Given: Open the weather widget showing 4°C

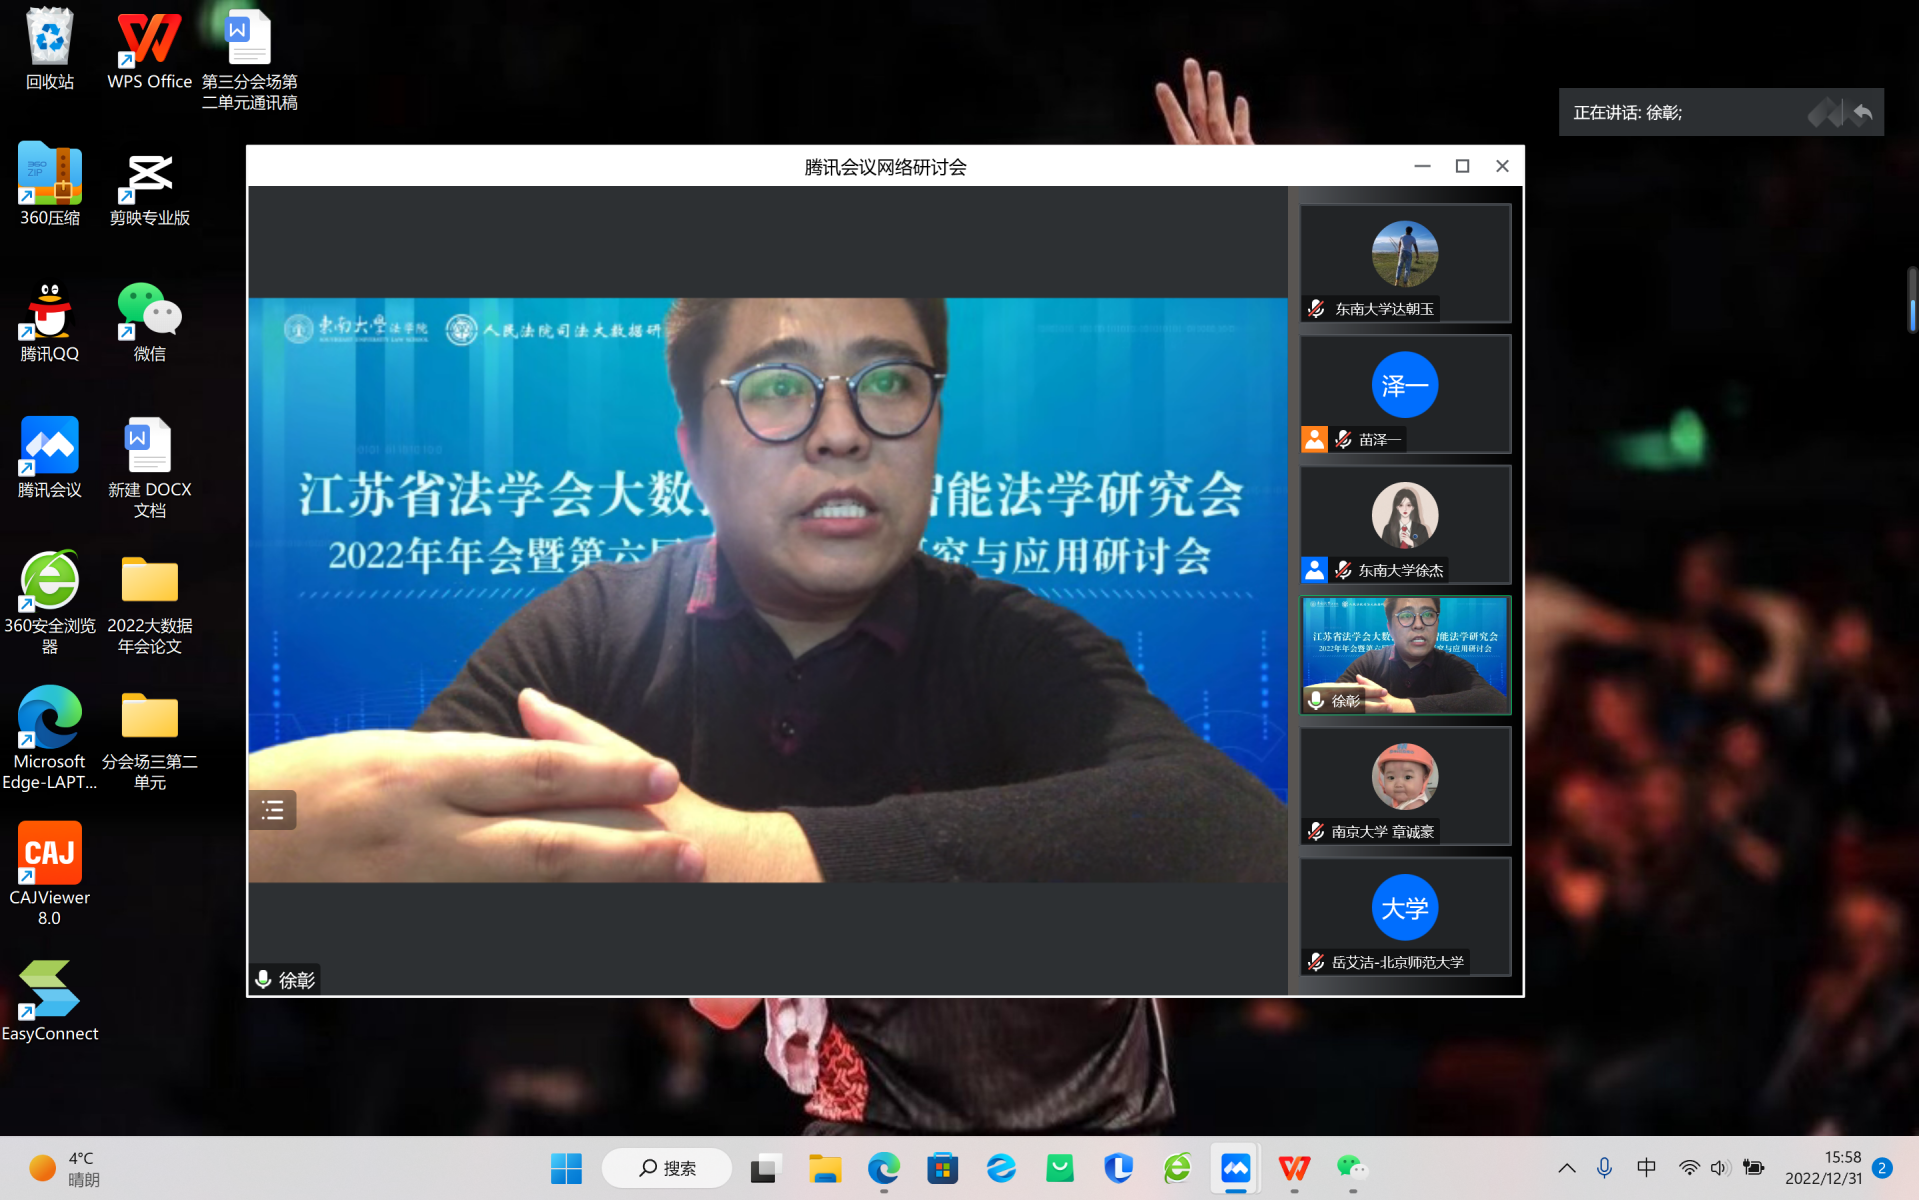Looking at the screenshot, I should coord(65,1168).
